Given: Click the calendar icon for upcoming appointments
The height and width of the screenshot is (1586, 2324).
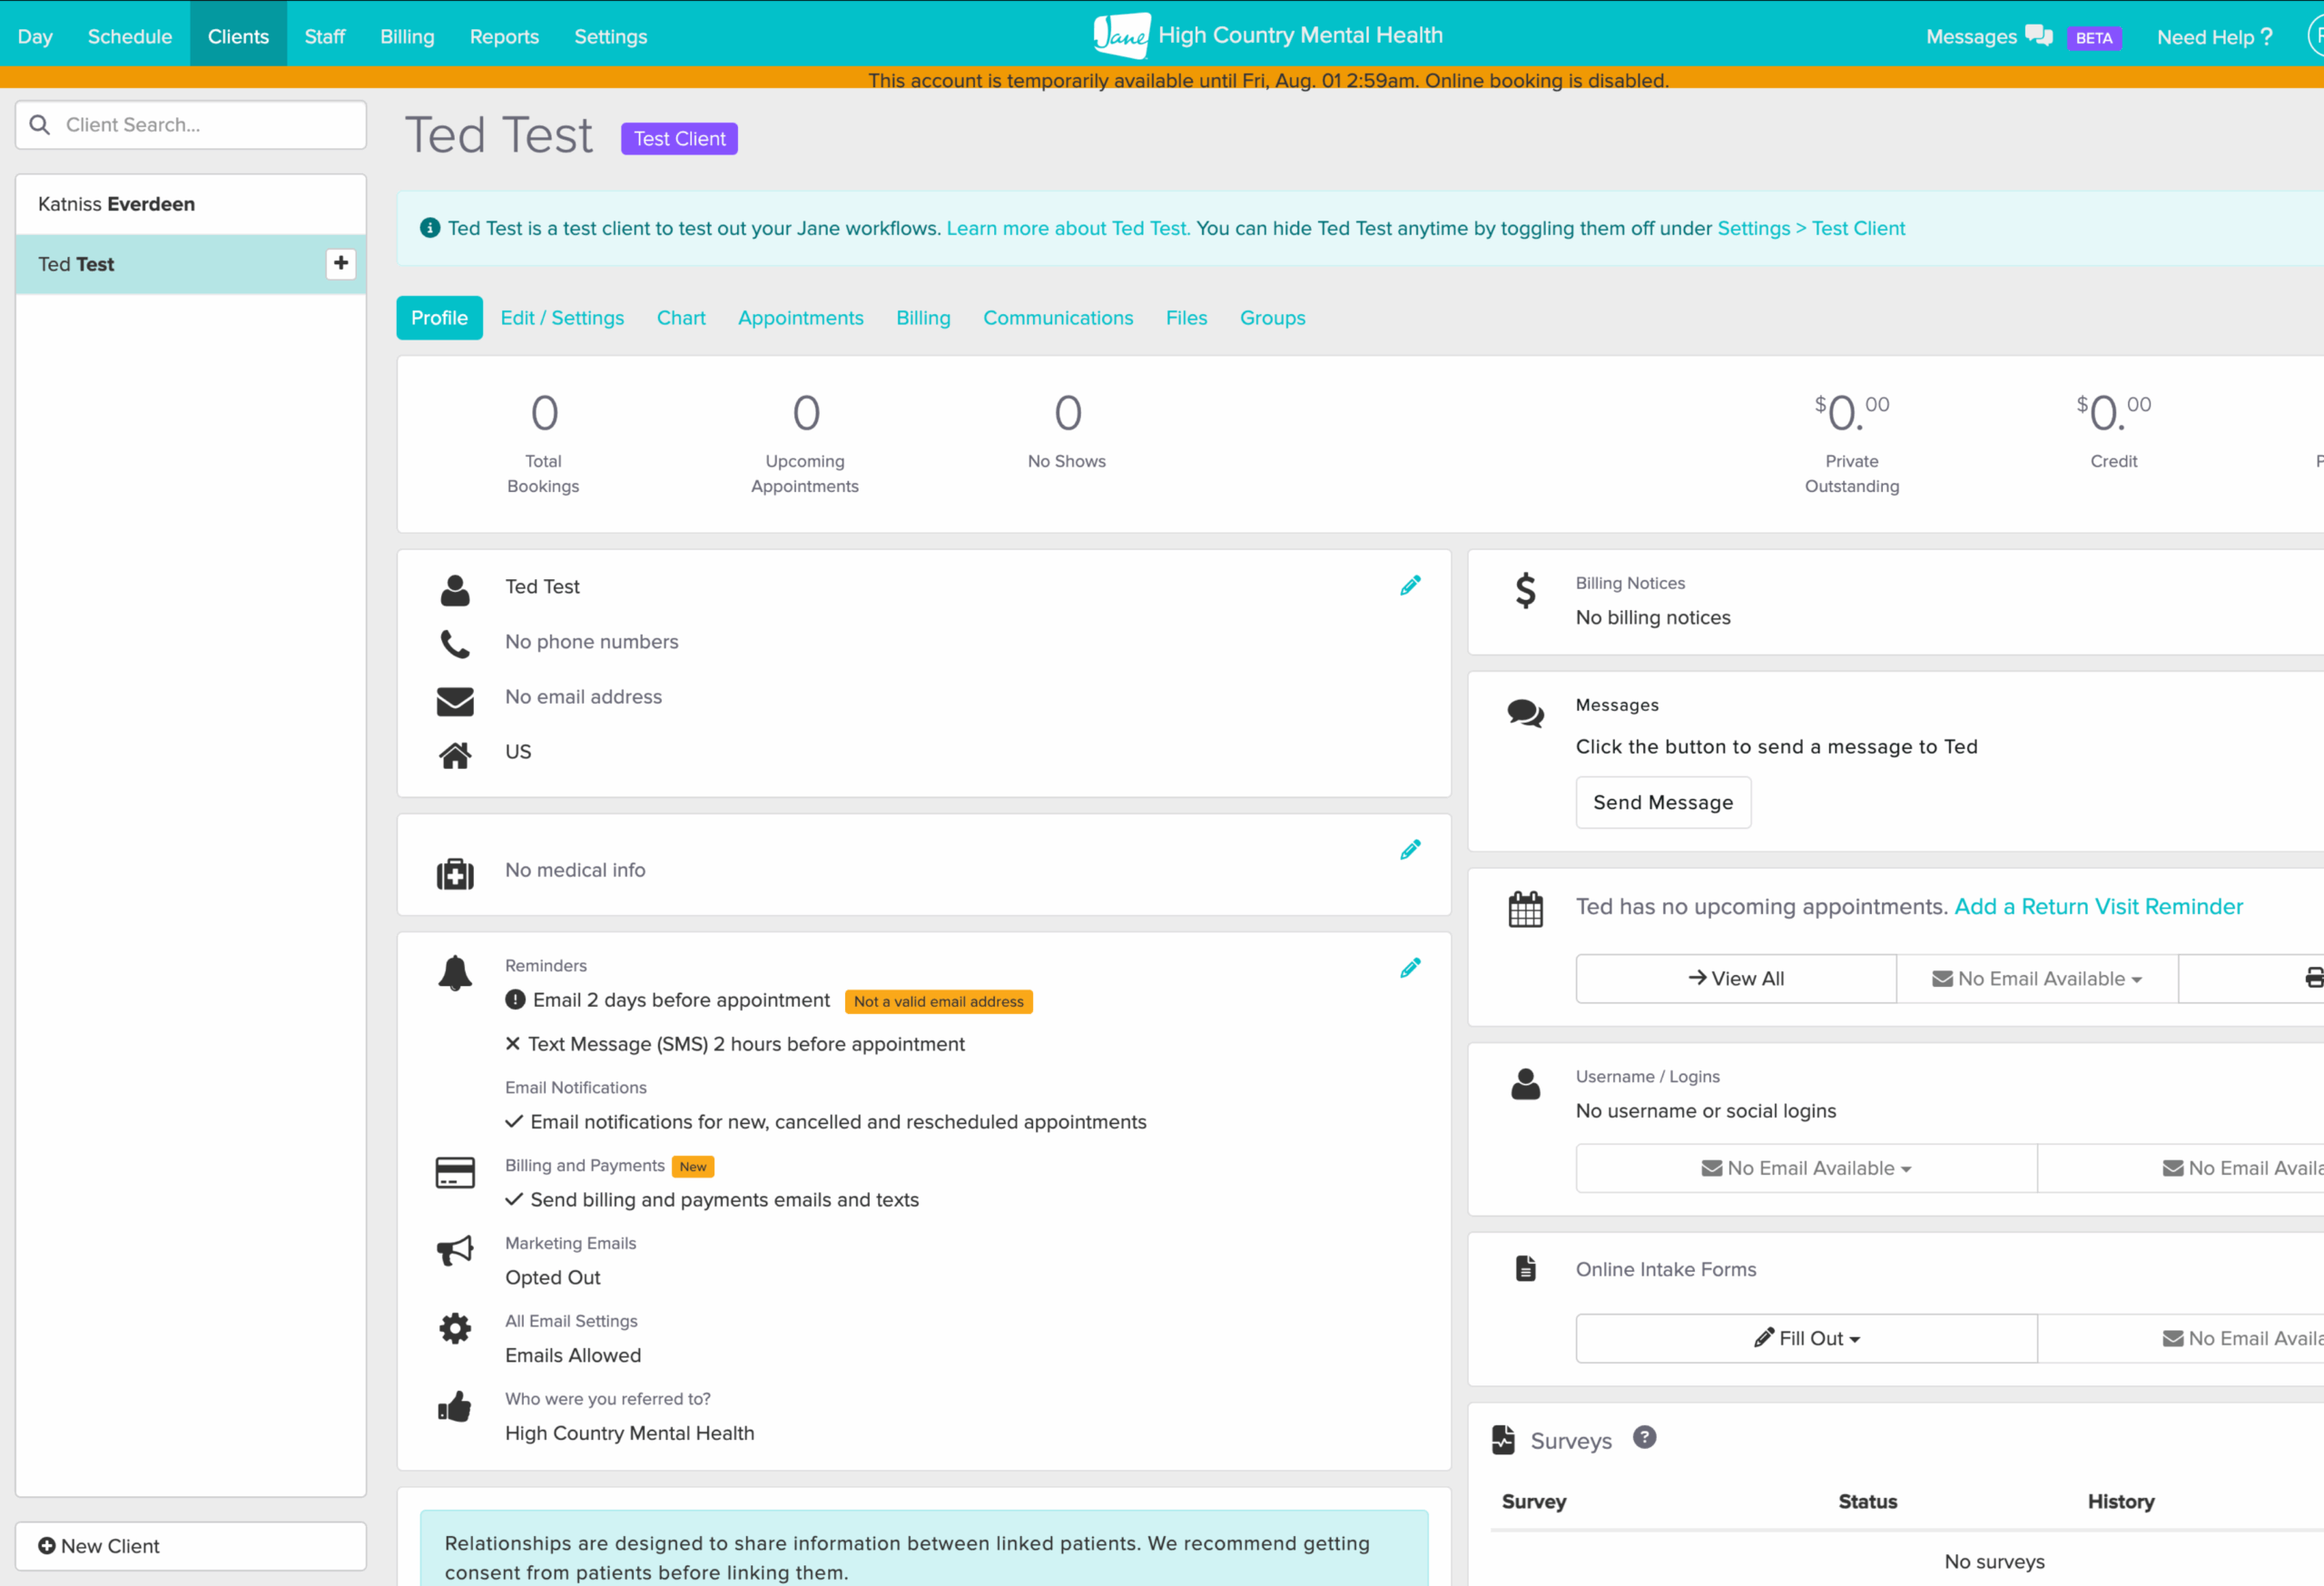Looking at the screenshot, I should coord(1525,909).
